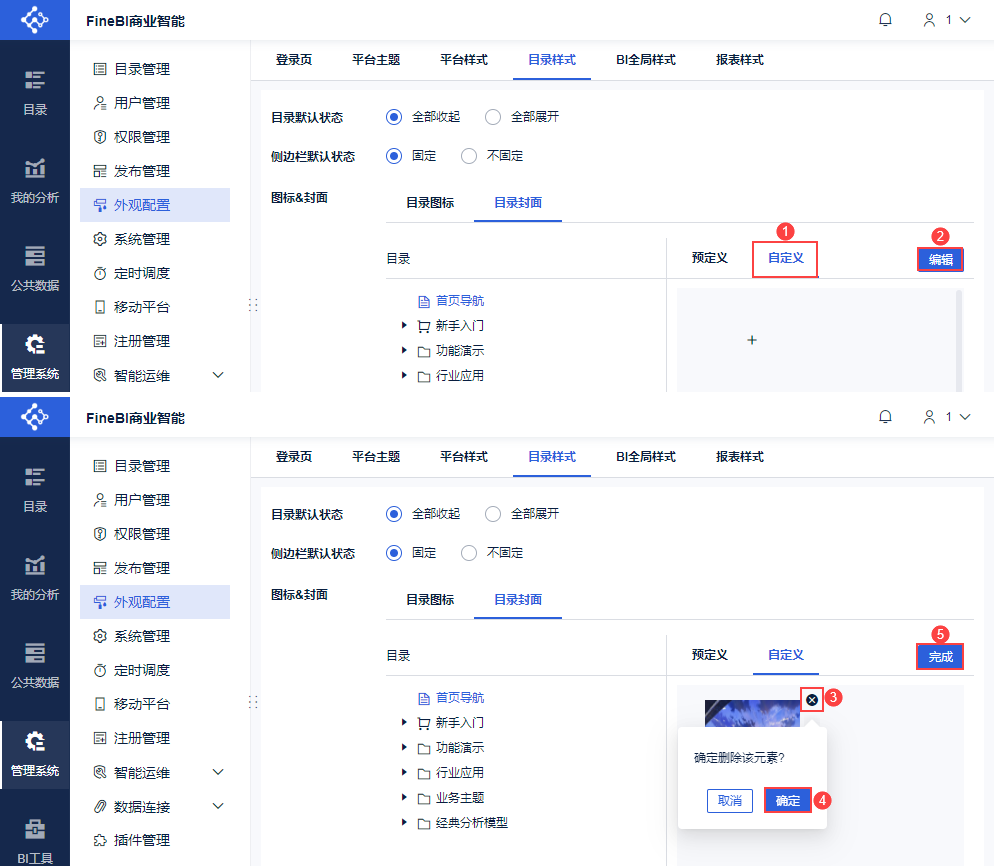Click 目录 sidebar icon in top screenshot
Viewport: 994px width, 866px height.
coord(35,93)
